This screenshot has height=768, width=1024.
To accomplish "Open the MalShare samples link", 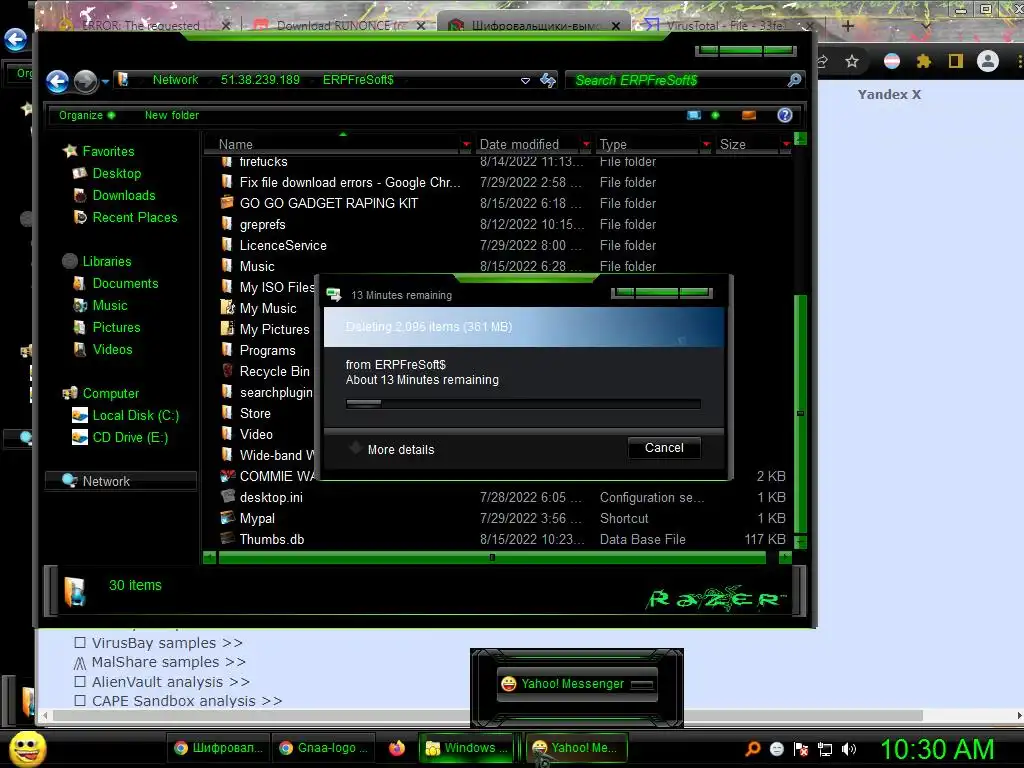I will [168, 662].
